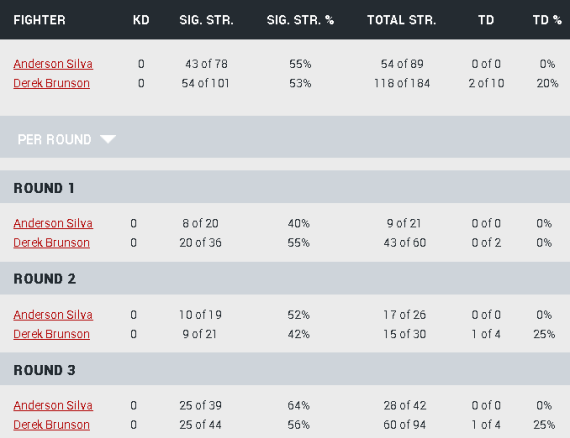Select the ROUND 2 section heading
The image size is (570, 438).
[45, 279]
